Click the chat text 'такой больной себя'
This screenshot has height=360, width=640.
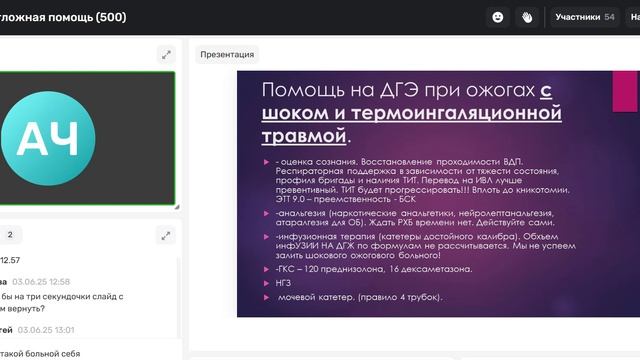pyautogui.click(x=40, y=354)
